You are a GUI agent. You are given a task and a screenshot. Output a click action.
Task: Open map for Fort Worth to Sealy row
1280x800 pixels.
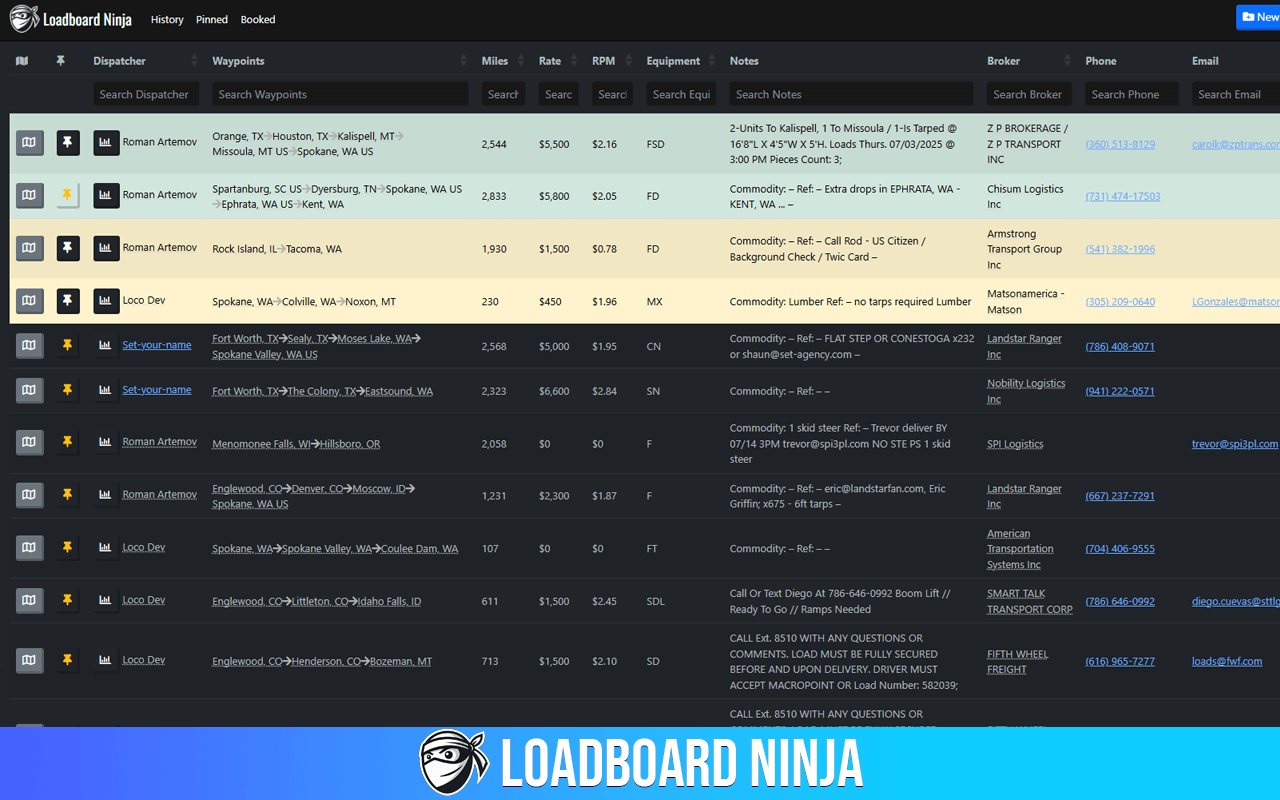click(x=30, y=346)
